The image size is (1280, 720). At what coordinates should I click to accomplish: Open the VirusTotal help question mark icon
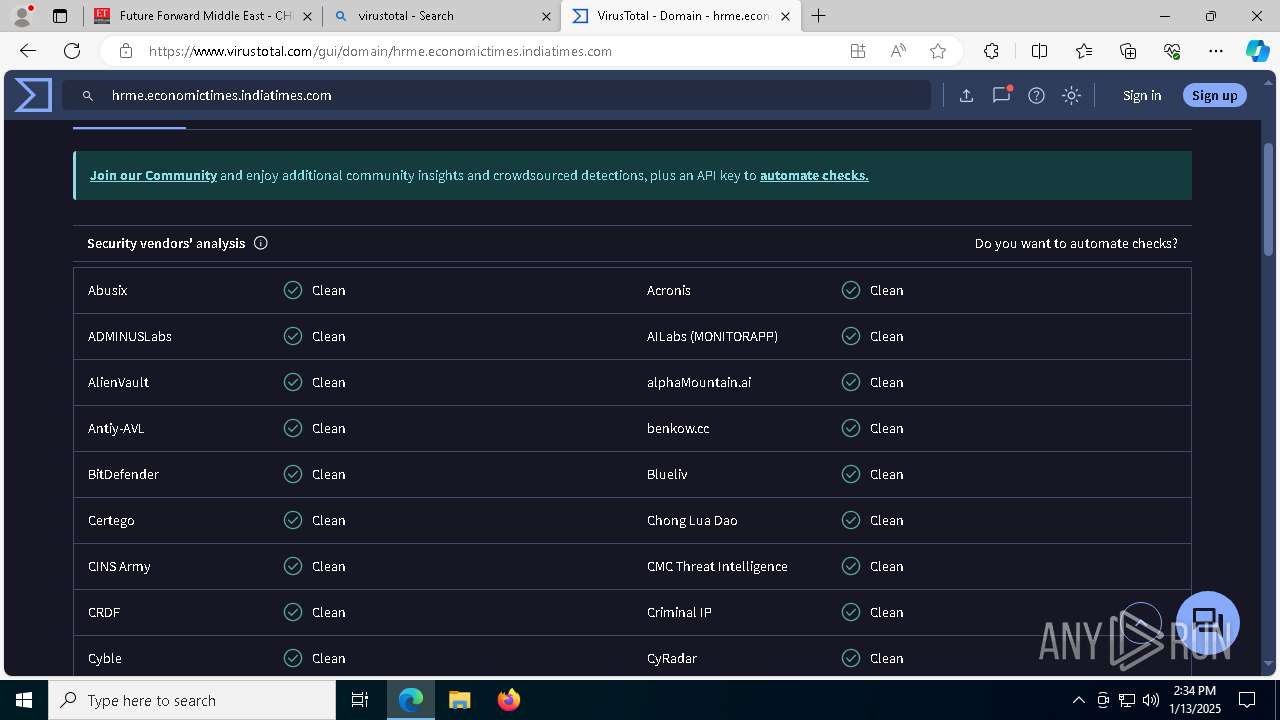[x=1036, y=95]
